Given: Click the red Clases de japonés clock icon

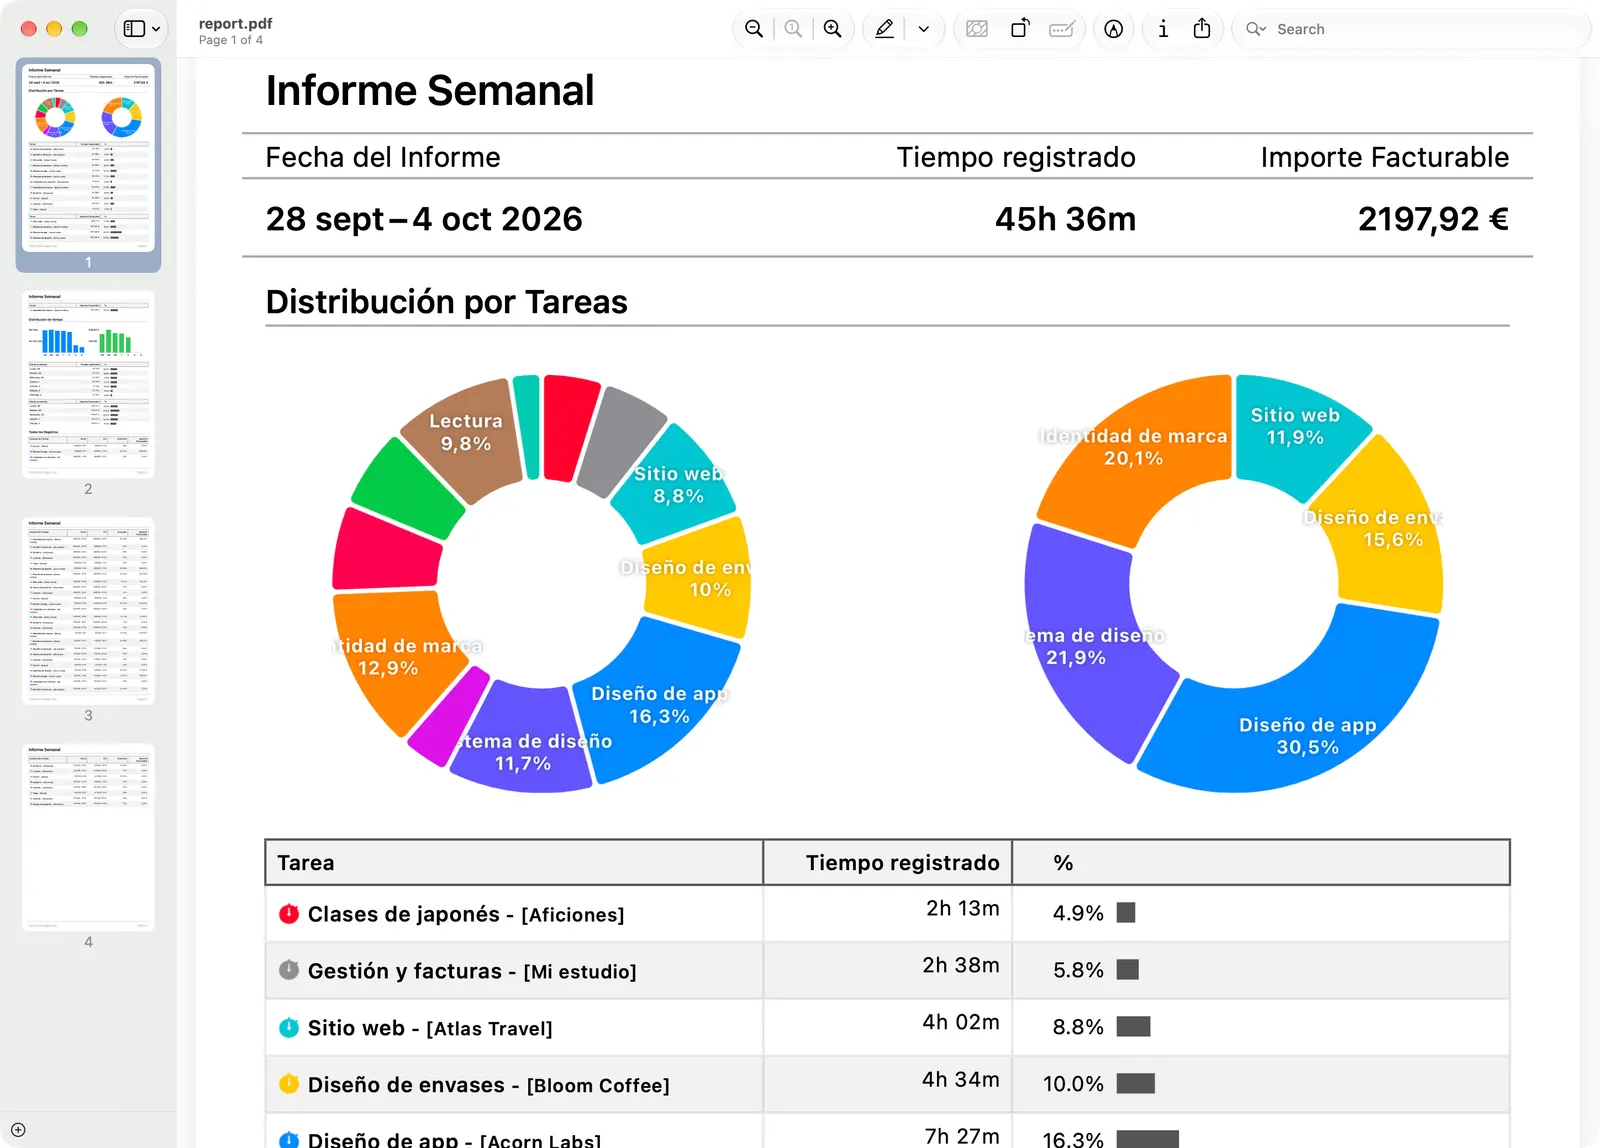Looking at the screenshot, I should click(x=289, y=913).
